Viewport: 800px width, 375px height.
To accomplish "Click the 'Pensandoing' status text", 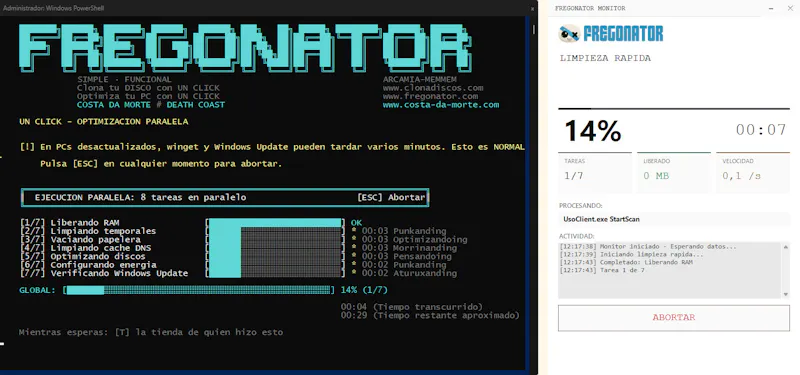I will [x=422, y=256].
